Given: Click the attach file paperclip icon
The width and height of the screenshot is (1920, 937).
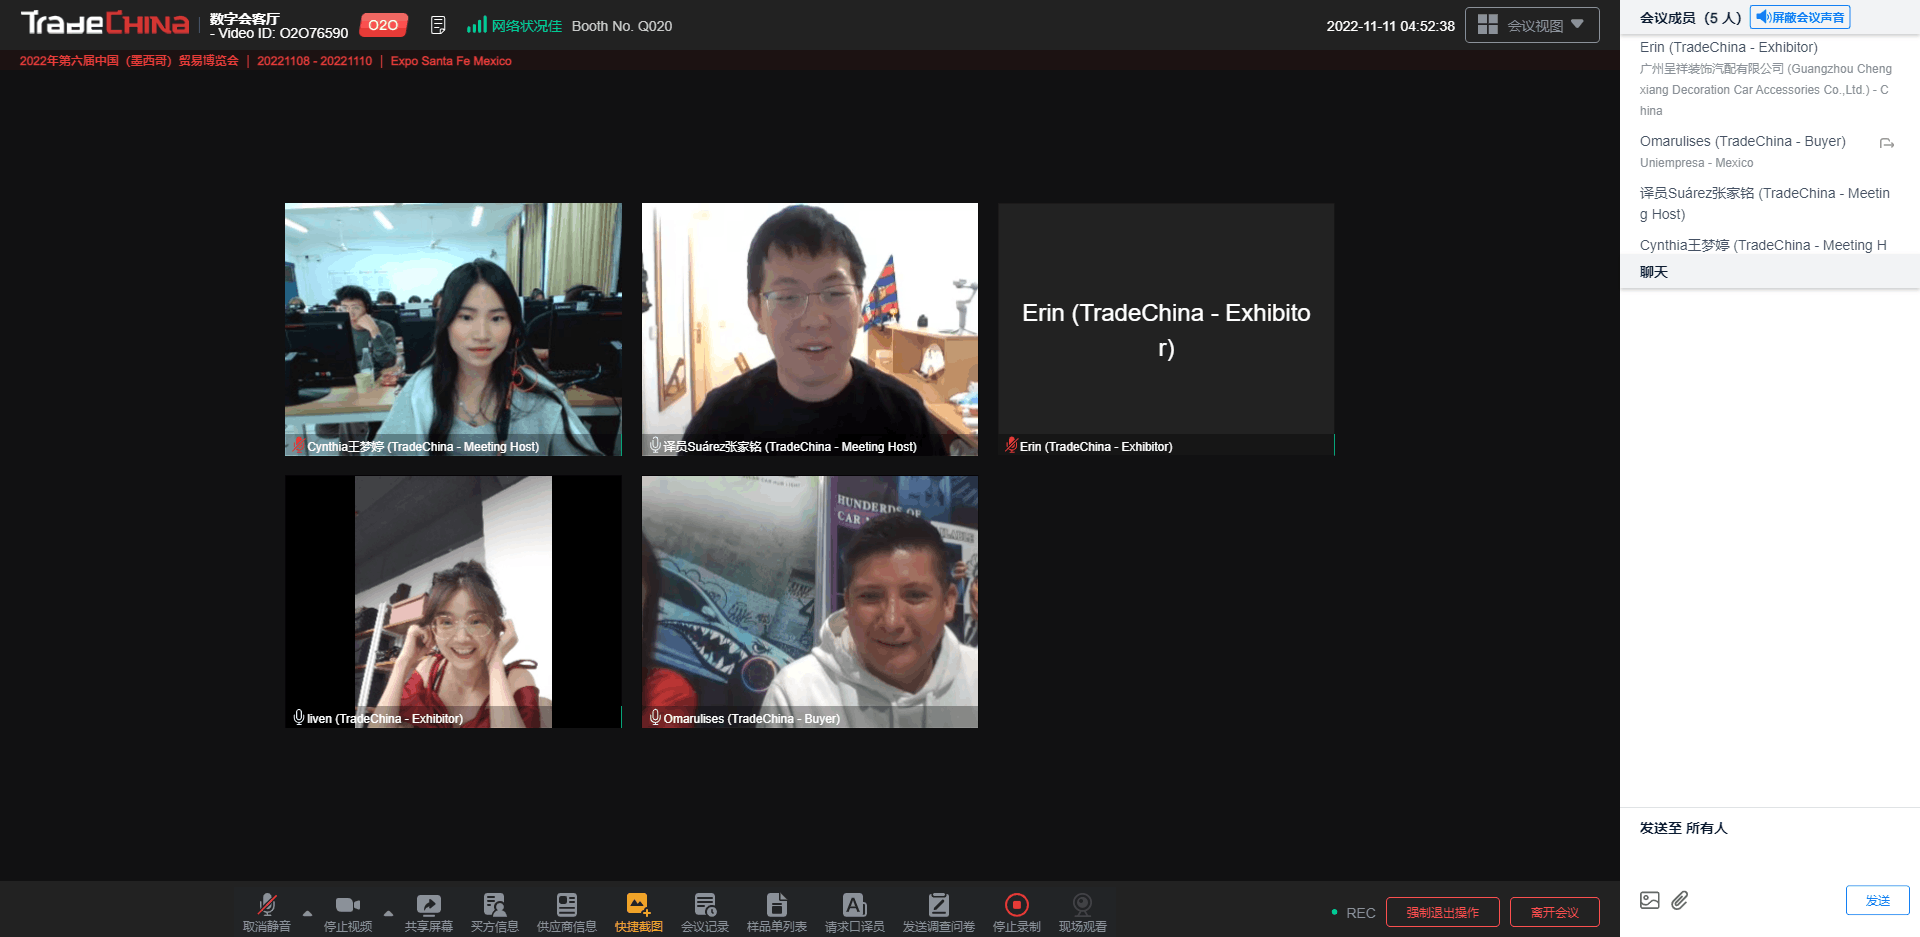Looking at the screenshot, I should click(x=1680, y=900).
